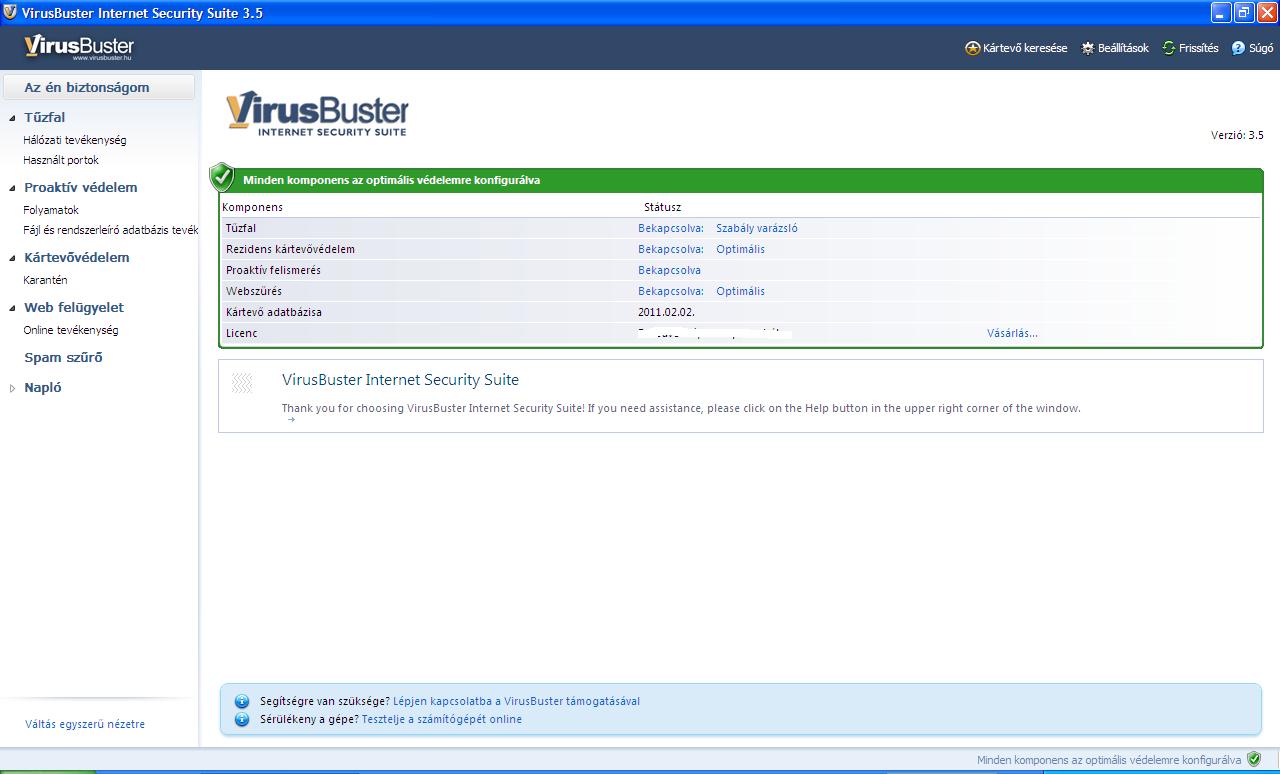Open the Az én biztonságom tab
This screenshot has height=774, width=1280.
point(98,87)
